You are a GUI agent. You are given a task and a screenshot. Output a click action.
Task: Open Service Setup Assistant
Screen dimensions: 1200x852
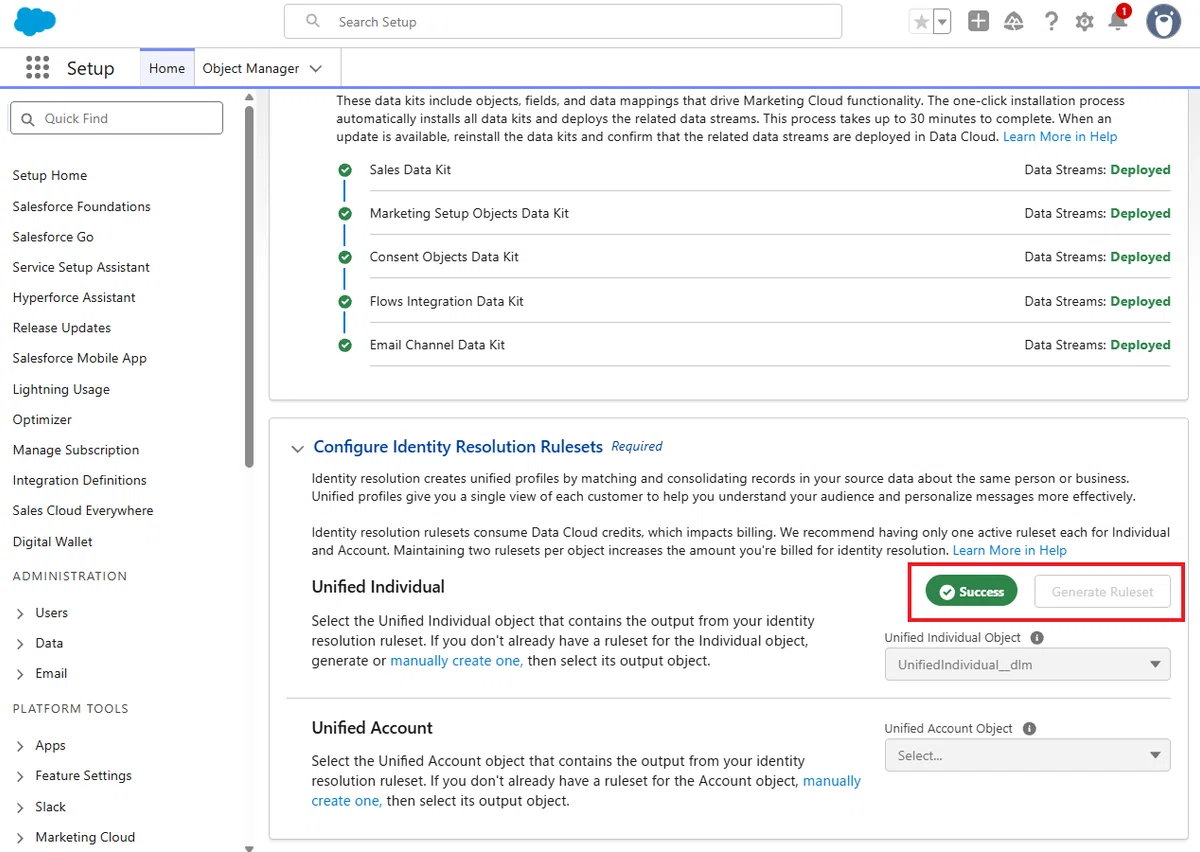(81, 267)
